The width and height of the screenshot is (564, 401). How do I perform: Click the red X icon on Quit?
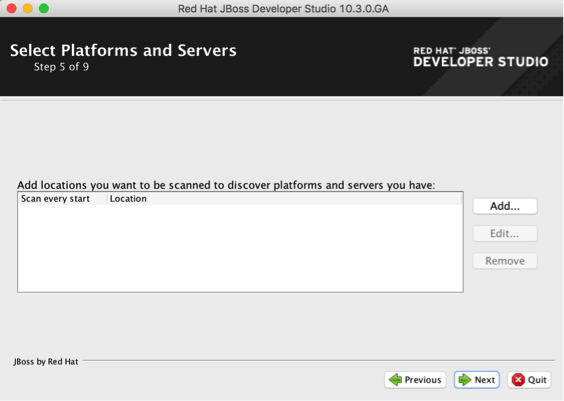[x=518, y=380]
